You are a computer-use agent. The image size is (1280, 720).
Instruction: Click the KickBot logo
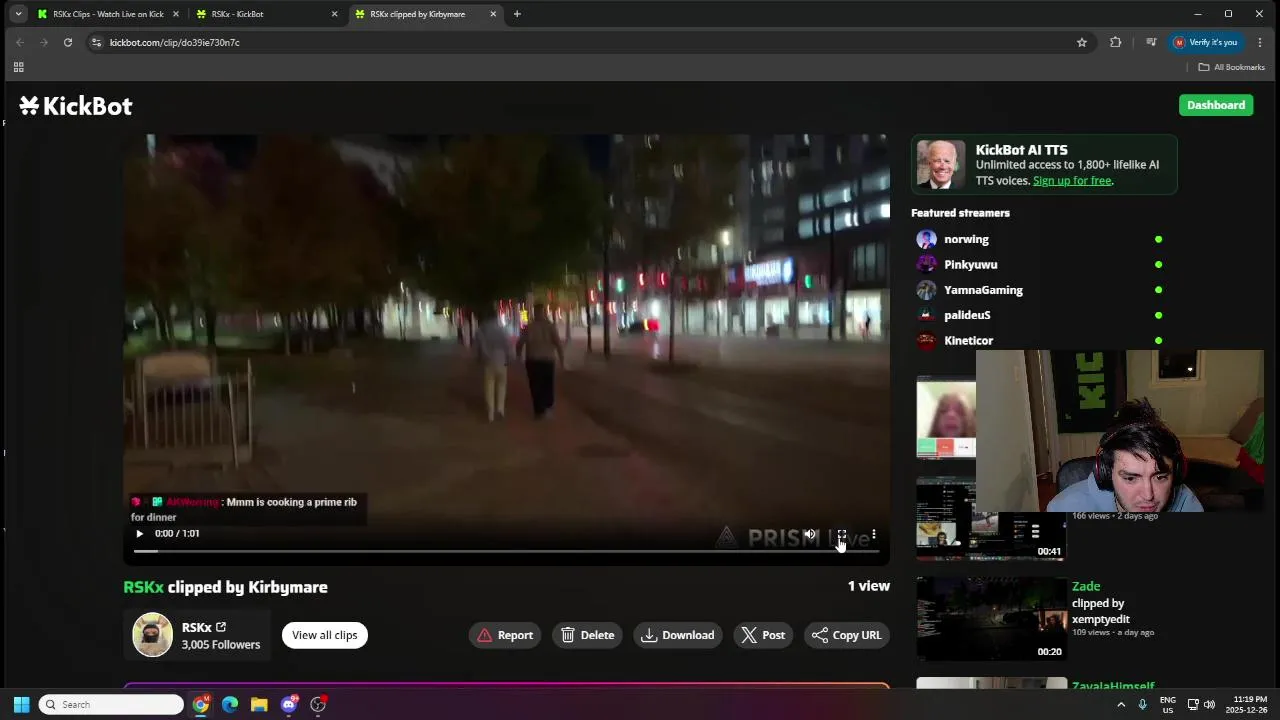[76, 106]
